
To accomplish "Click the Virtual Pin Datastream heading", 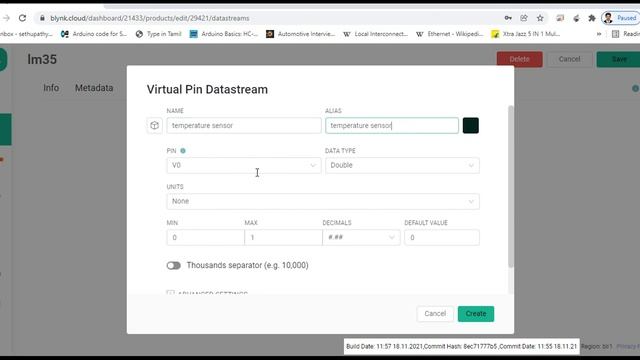I will pos(207,89).
